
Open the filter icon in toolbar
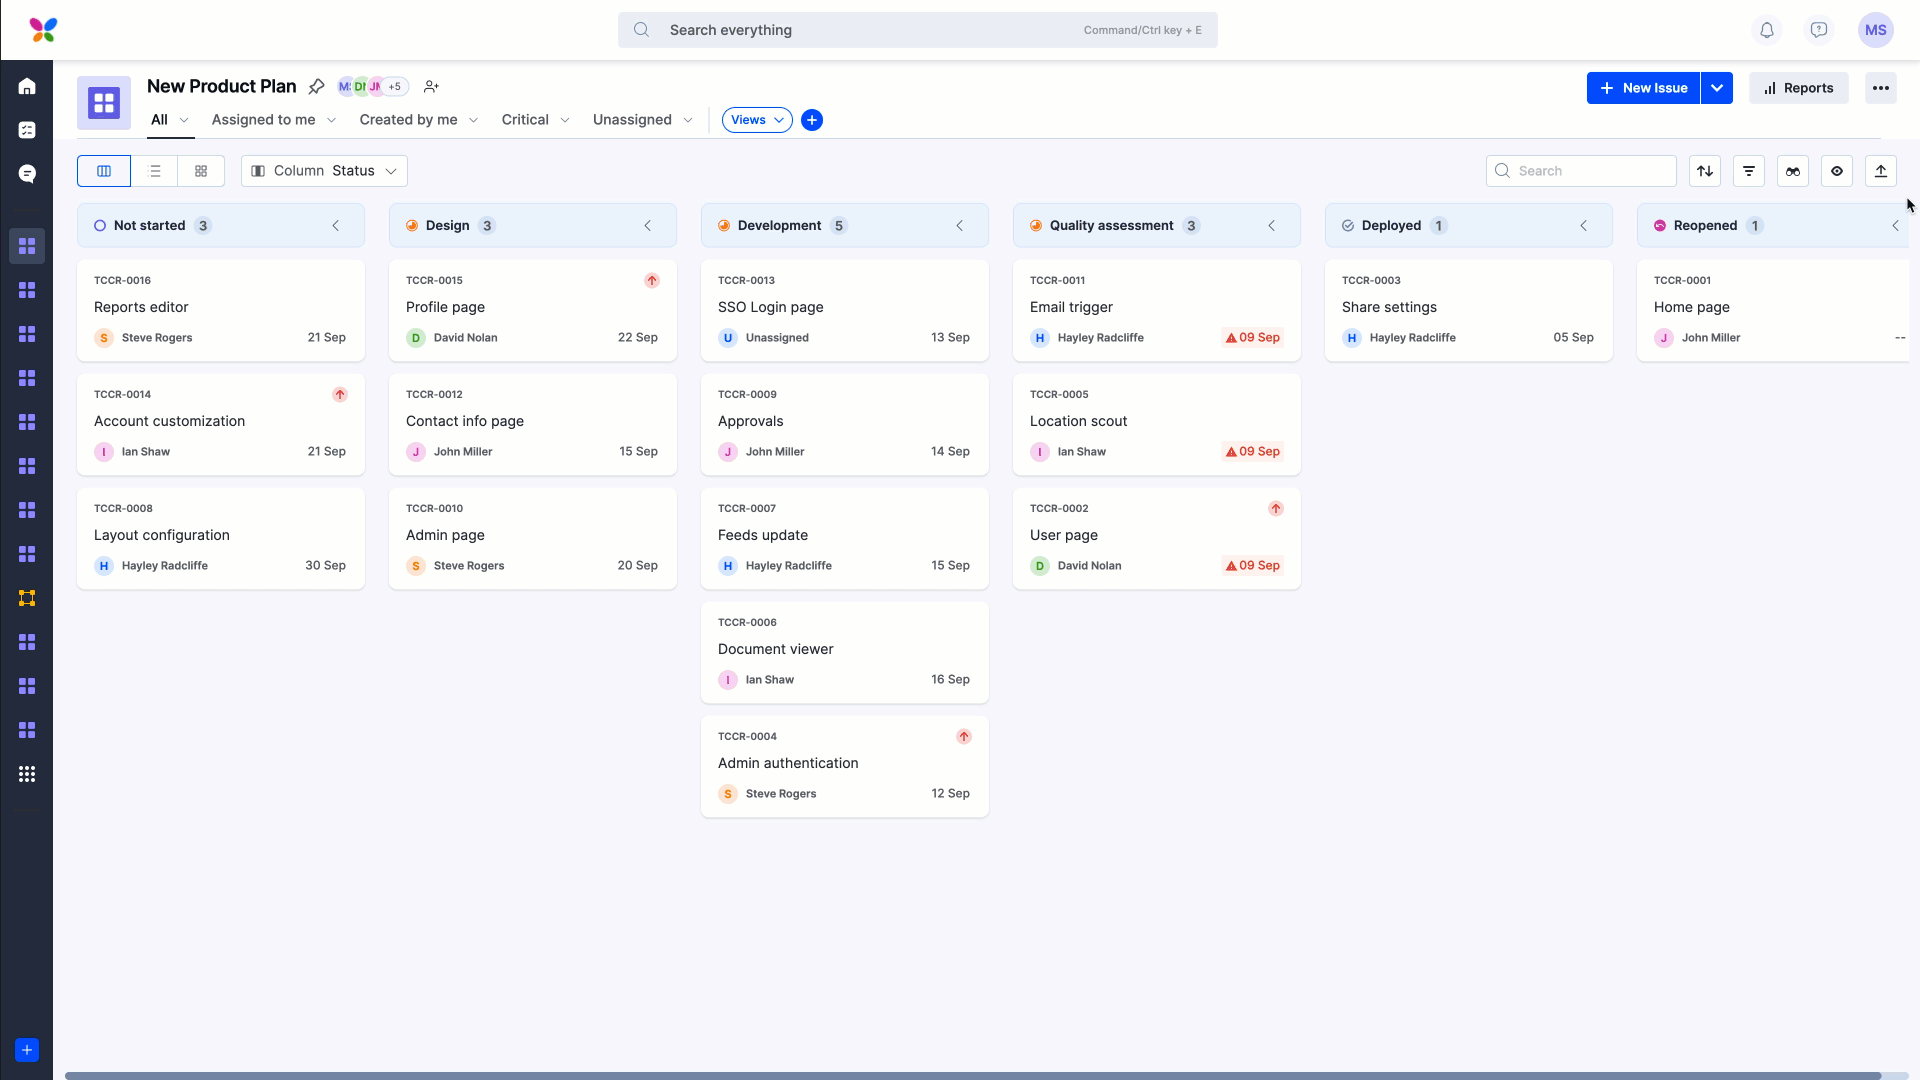(x=1749, y=171)
